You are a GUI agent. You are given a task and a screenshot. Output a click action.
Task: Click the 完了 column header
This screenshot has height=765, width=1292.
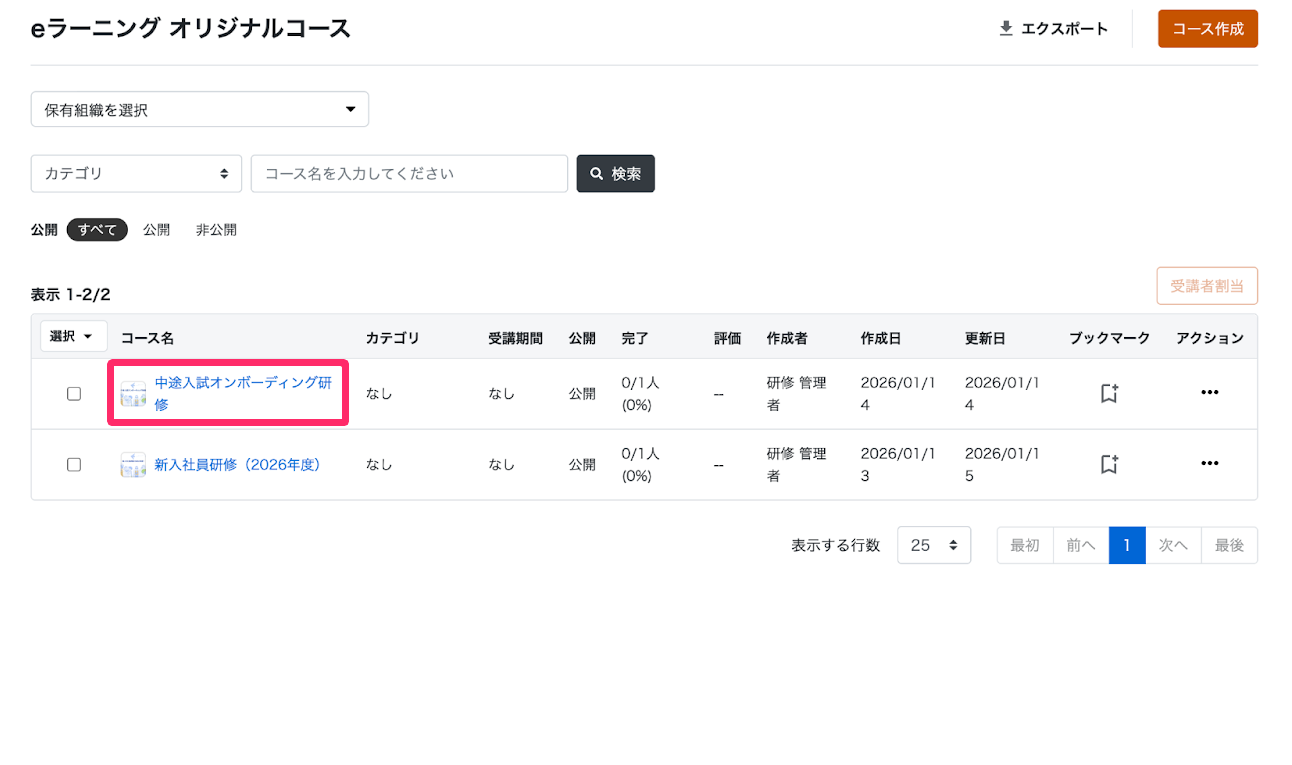coord(635,338)
